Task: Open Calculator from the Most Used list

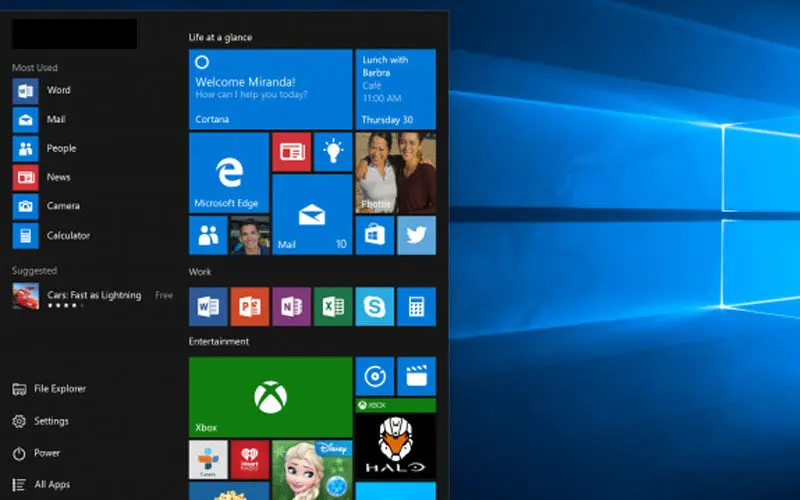Action: 52,236
